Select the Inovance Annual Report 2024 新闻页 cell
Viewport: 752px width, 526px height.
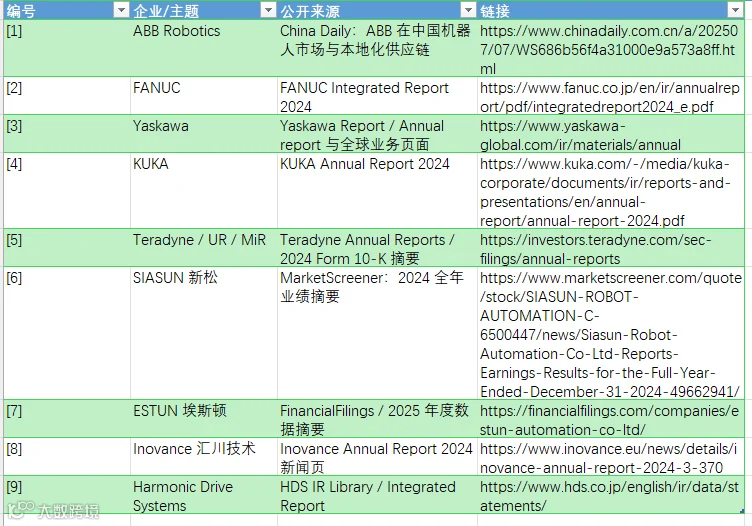(377, 456)
